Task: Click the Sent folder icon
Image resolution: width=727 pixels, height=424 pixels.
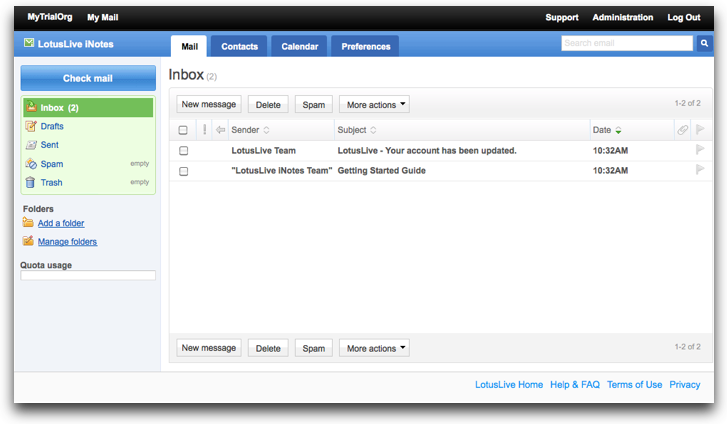Action: coord(31,145)
